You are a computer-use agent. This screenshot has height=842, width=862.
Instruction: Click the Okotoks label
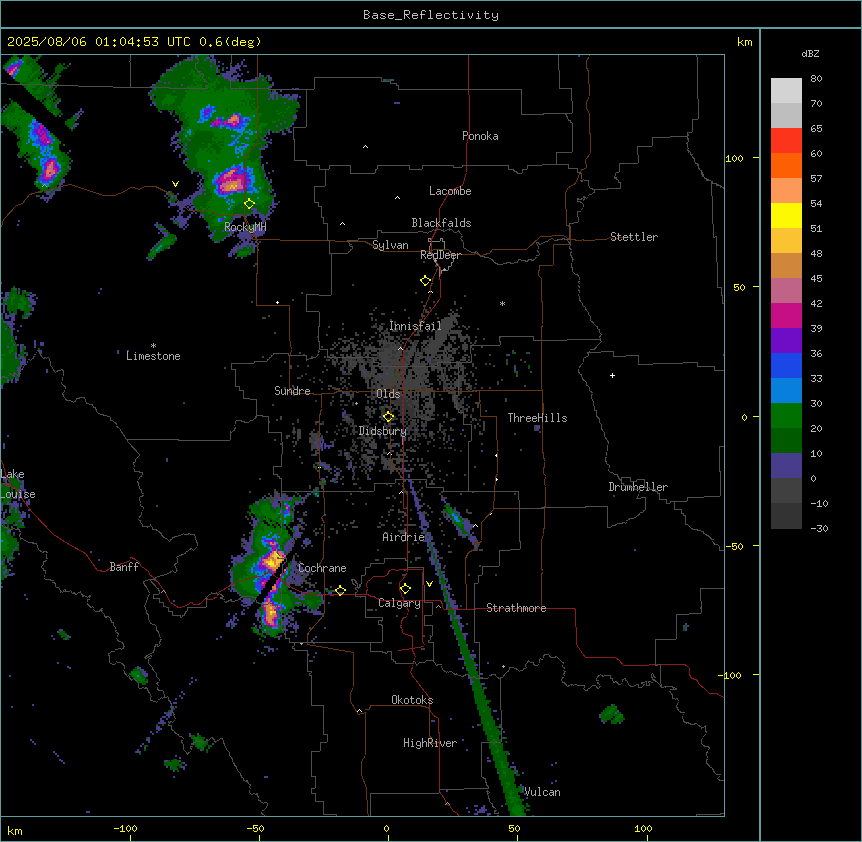(x=412, y=700)
